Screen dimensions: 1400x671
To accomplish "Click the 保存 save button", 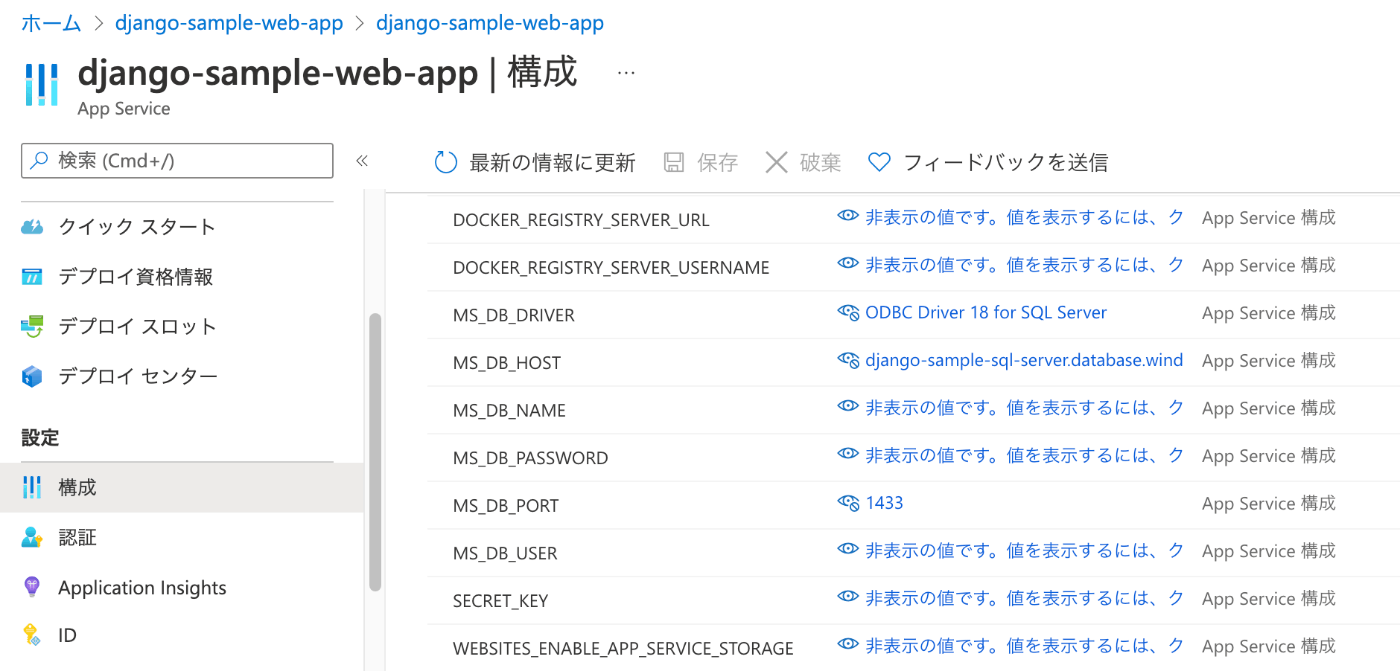I will click(701, 162).
